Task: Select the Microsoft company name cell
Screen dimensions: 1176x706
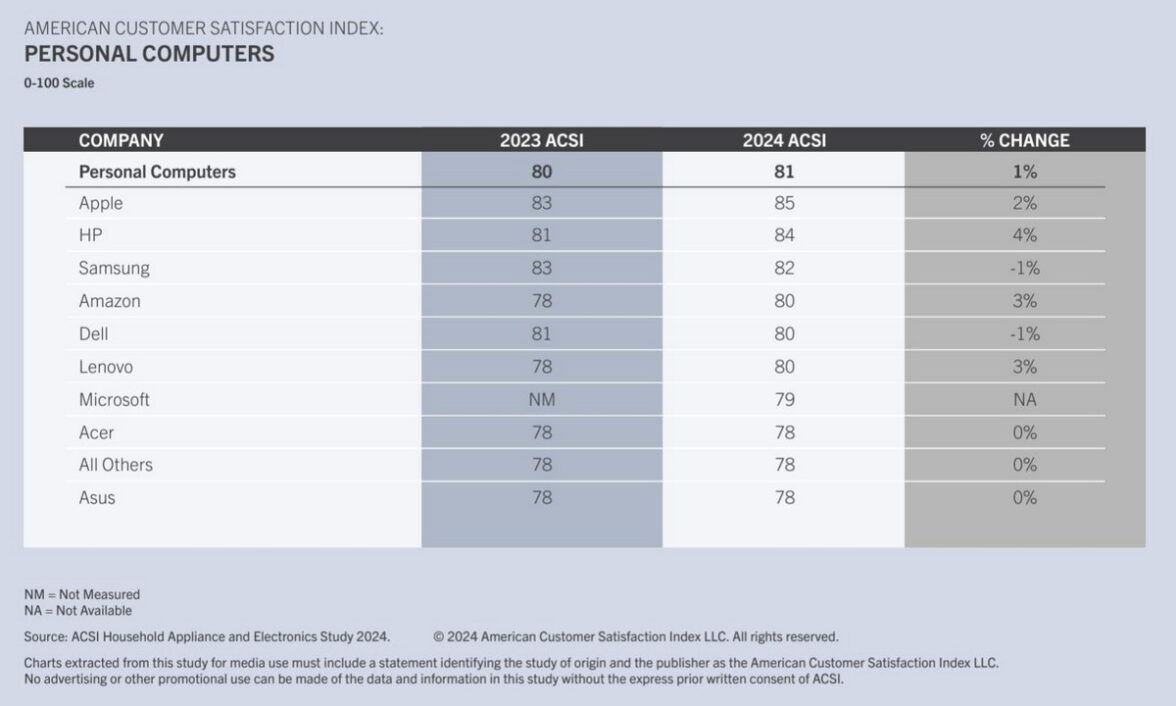Action: (x=114, y=399)
